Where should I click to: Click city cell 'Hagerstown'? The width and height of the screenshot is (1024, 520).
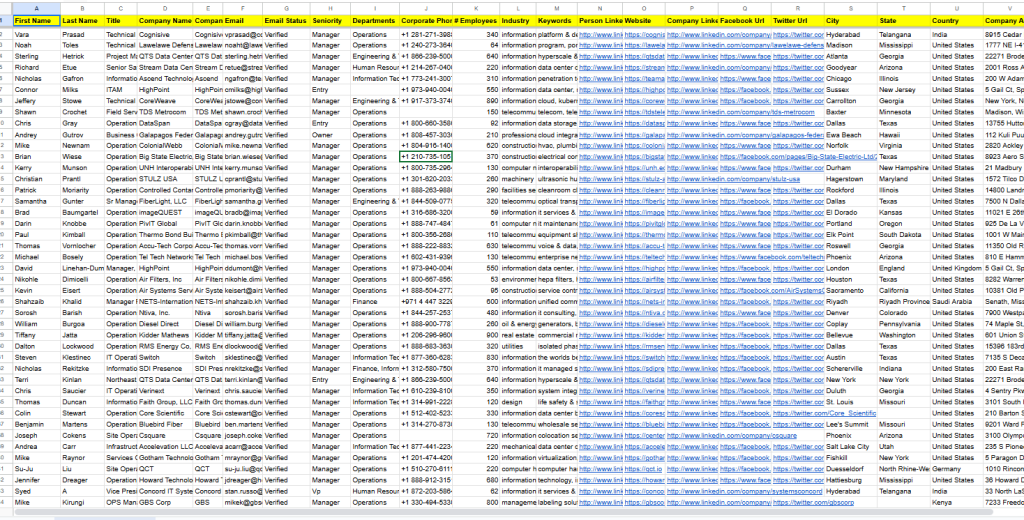click(850, 179)
